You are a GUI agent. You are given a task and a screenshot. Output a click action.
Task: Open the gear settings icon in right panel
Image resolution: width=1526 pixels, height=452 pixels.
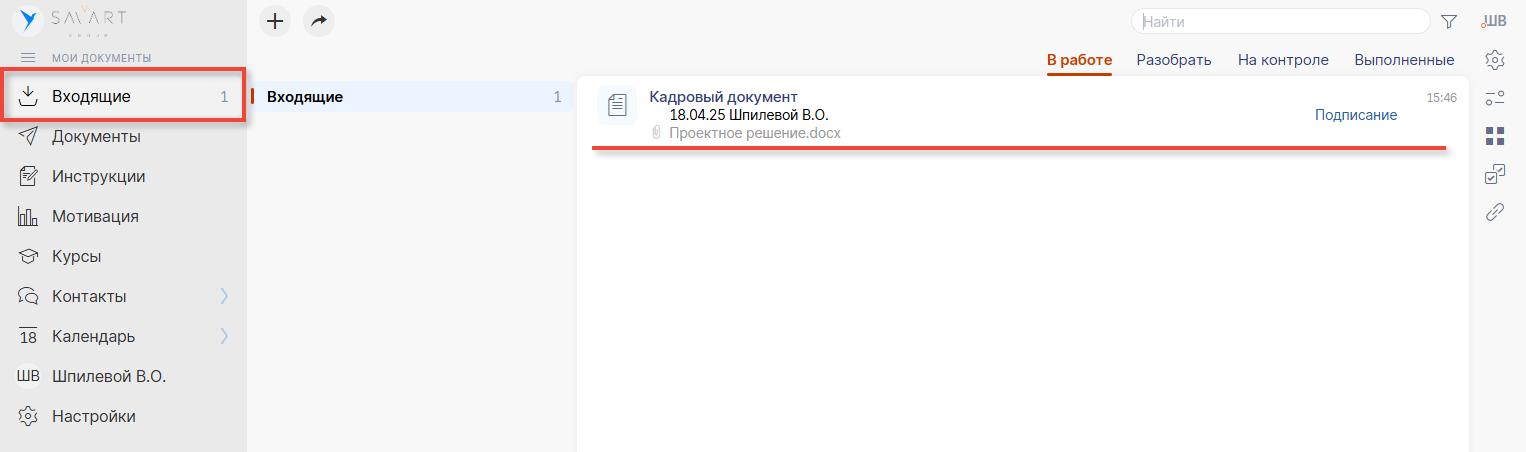(1495, 59)
